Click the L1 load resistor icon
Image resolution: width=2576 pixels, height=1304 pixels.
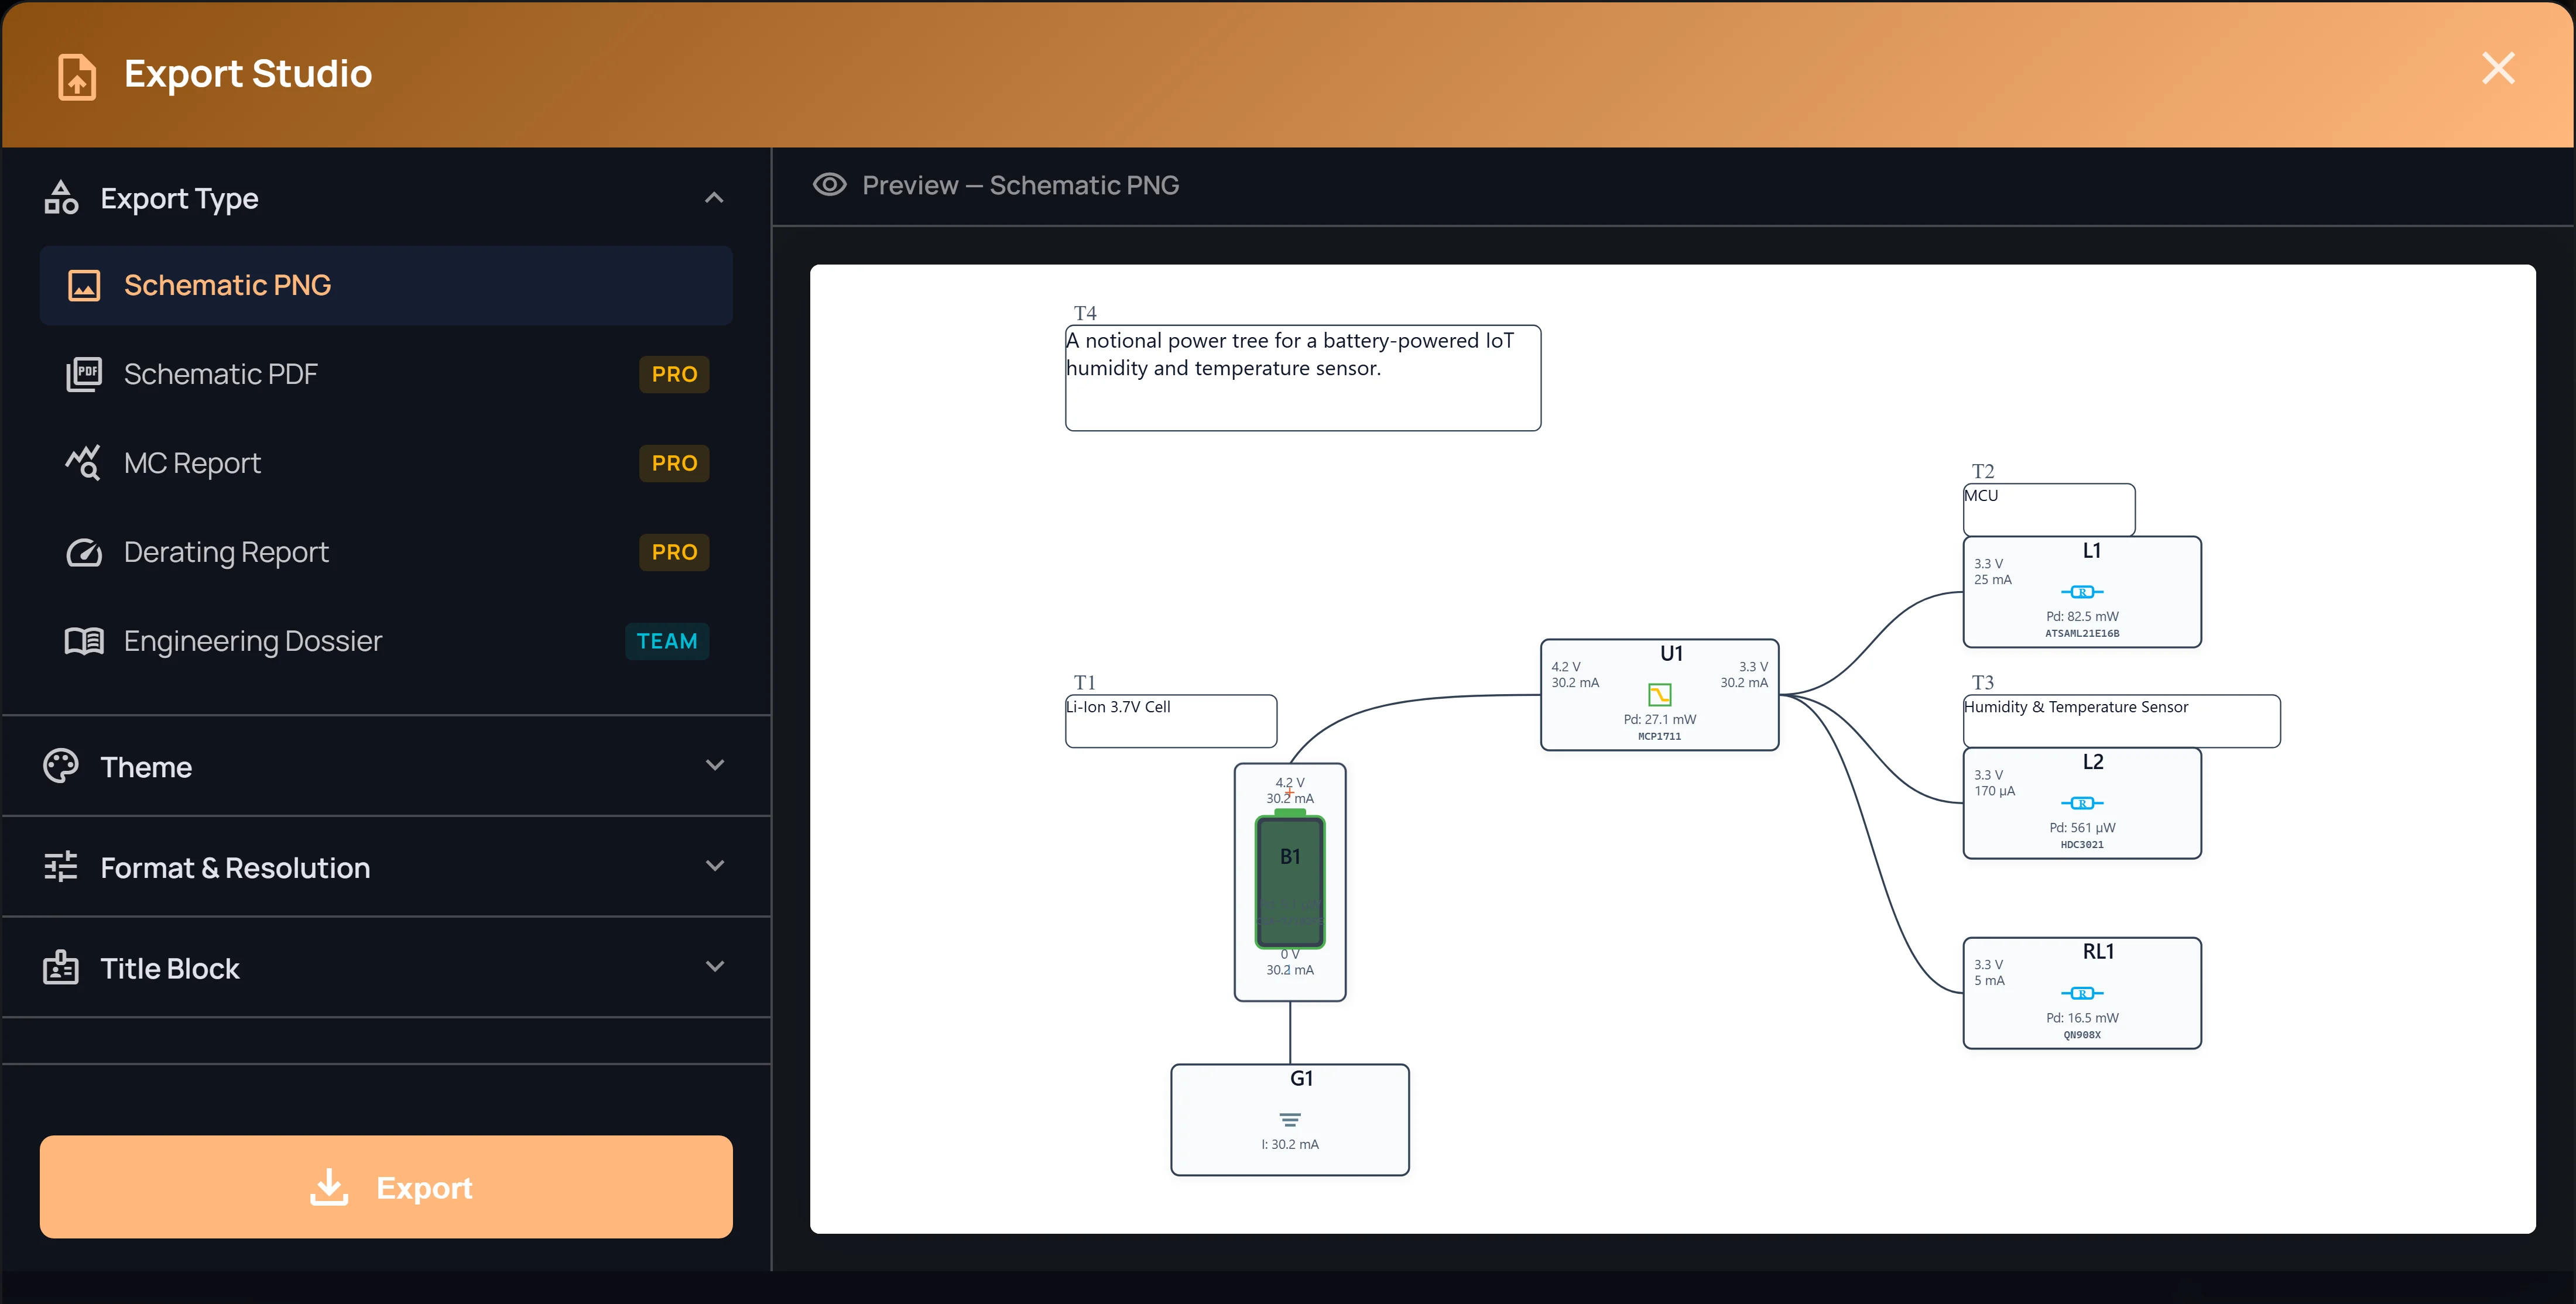click(x=2082, y=592)
